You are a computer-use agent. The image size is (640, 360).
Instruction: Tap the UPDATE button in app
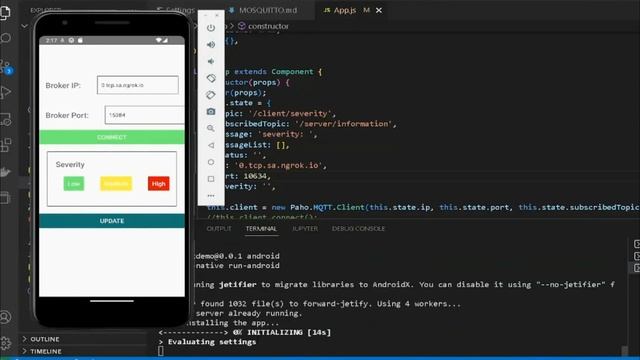112,221
